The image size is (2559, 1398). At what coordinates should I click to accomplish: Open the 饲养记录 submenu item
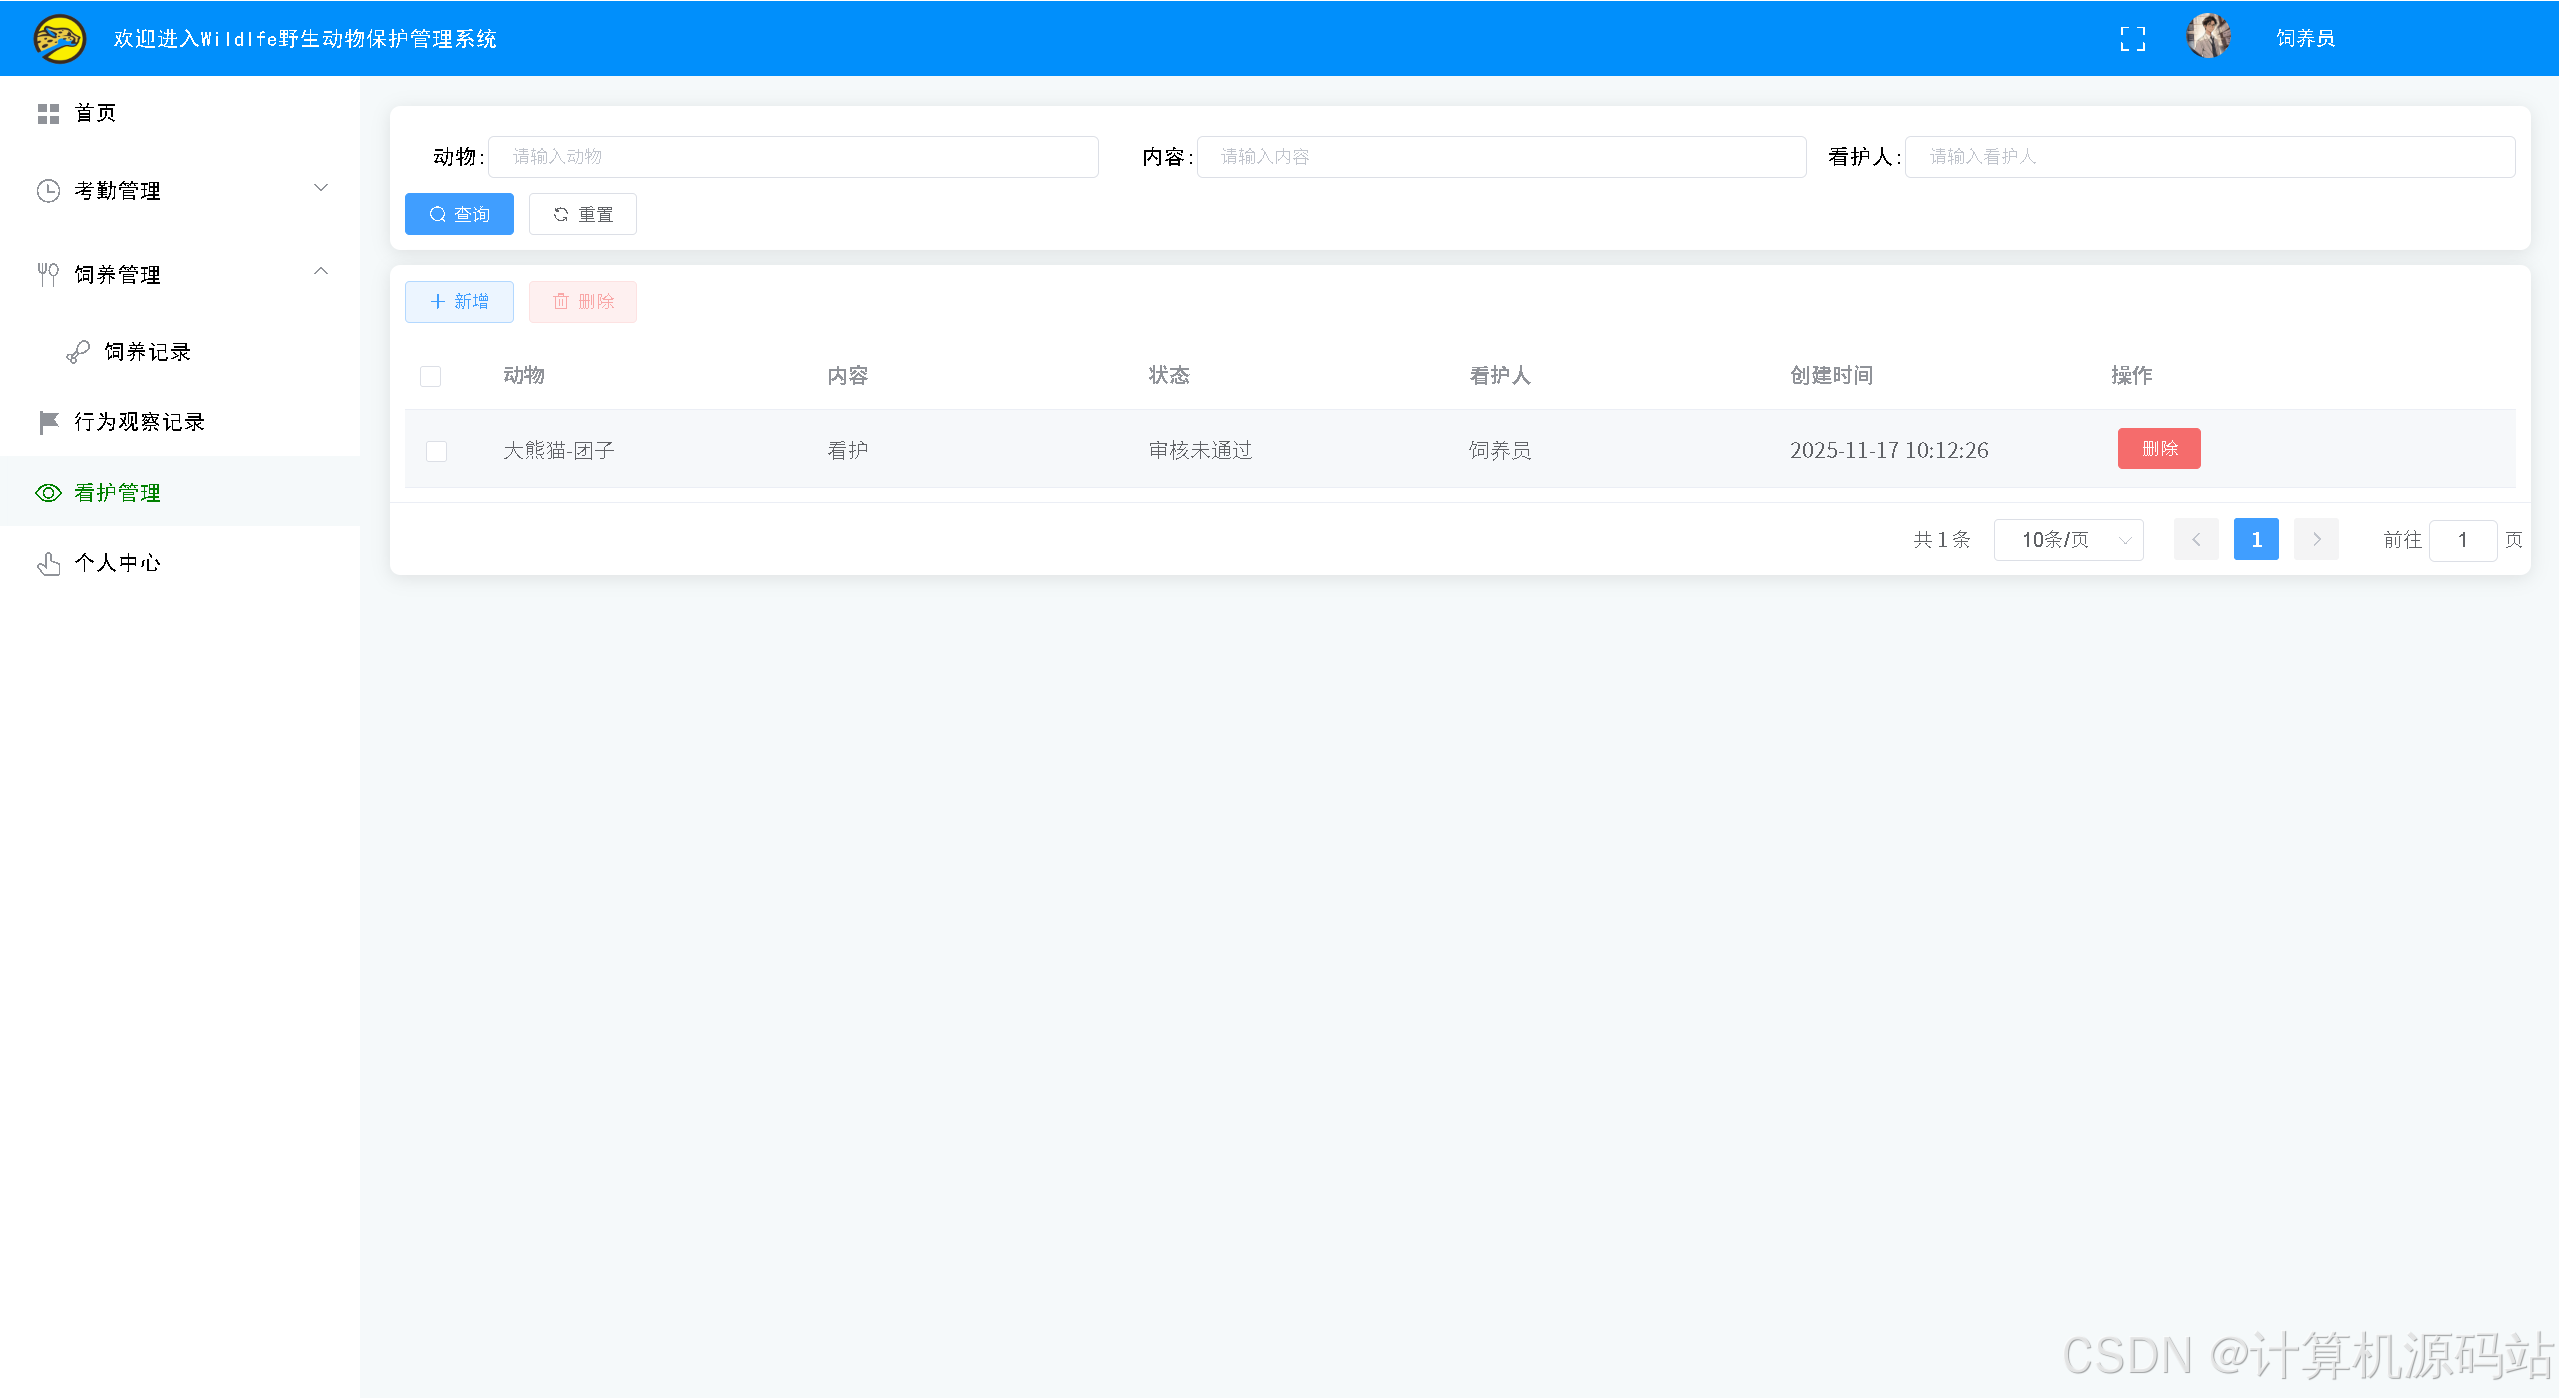pyautogui.click(x=180, y=352)
